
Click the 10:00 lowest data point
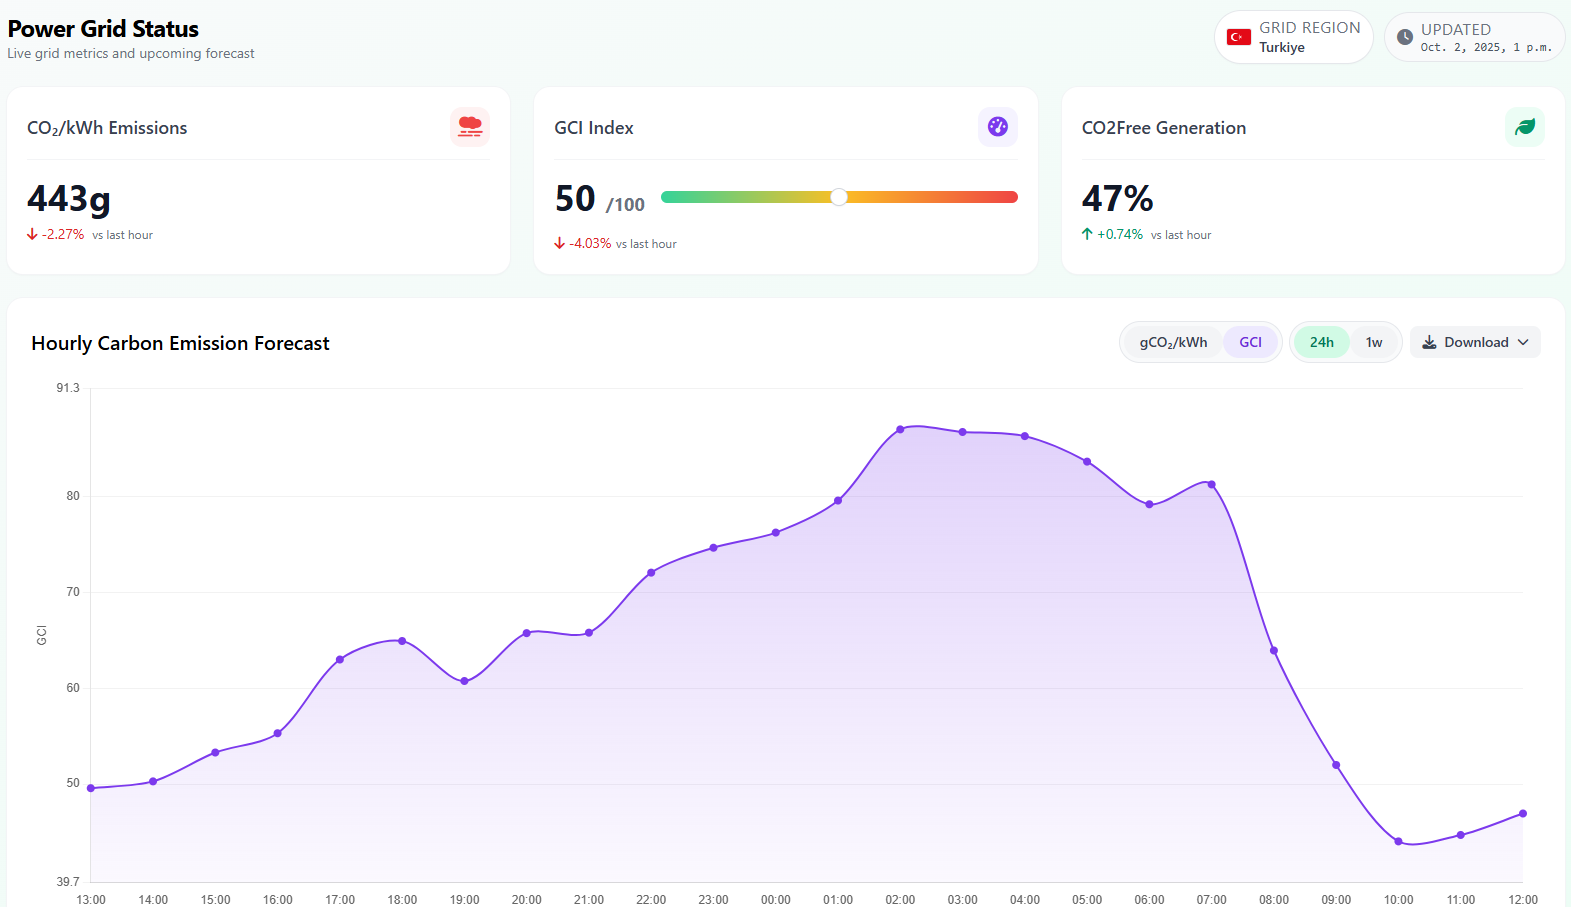tap(1398, 842)
